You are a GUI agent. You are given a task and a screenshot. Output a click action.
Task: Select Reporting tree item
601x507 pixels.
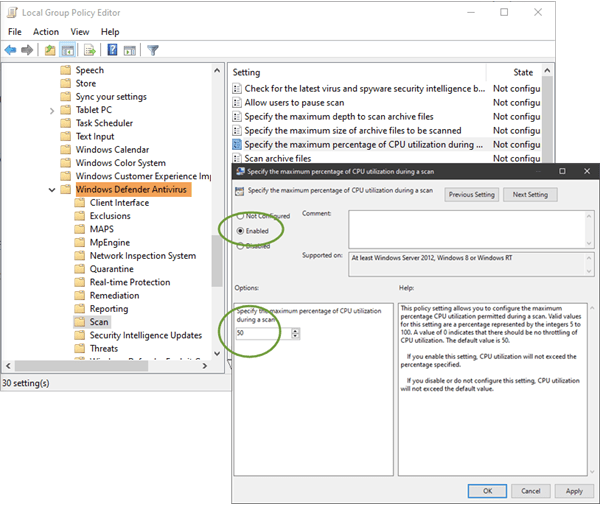pos(109,308)
